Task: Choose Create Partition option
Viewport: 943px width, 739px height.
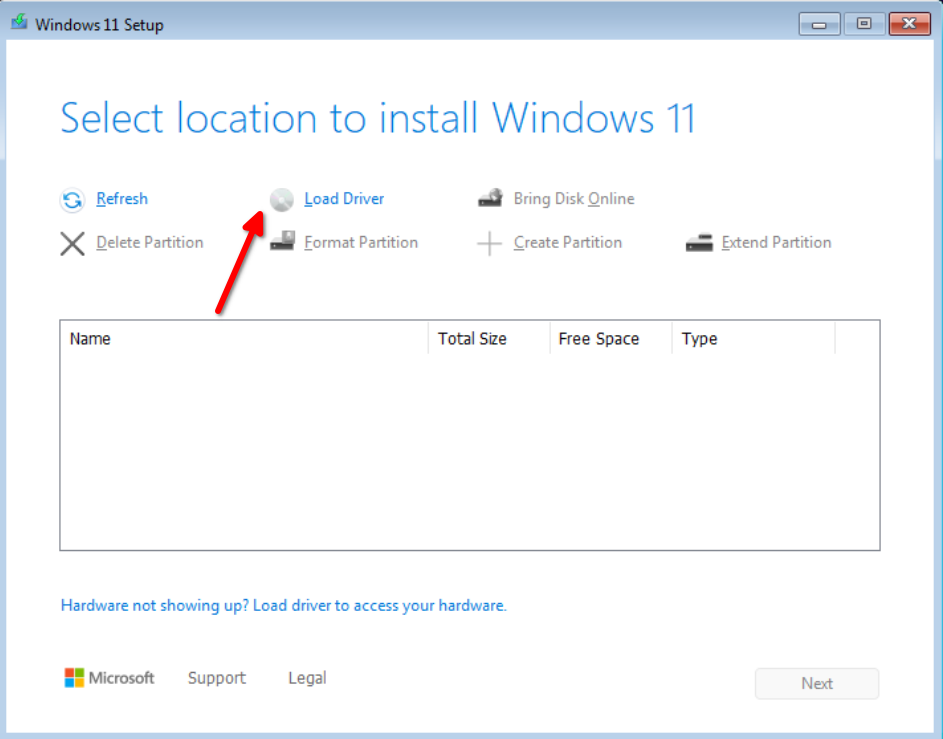Action: coord(568,243)
